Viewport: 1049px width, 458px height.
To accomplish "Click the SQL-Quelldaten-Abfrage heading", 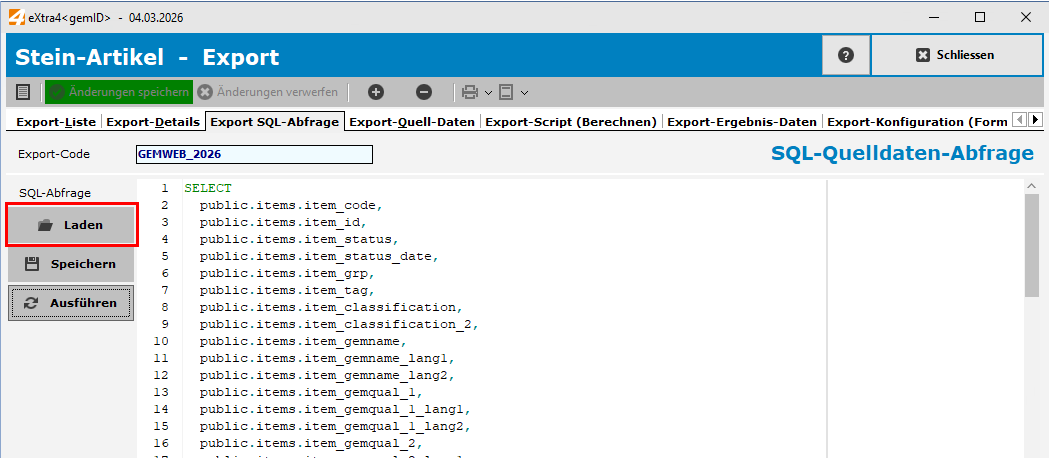I will [x=902, y=154].
